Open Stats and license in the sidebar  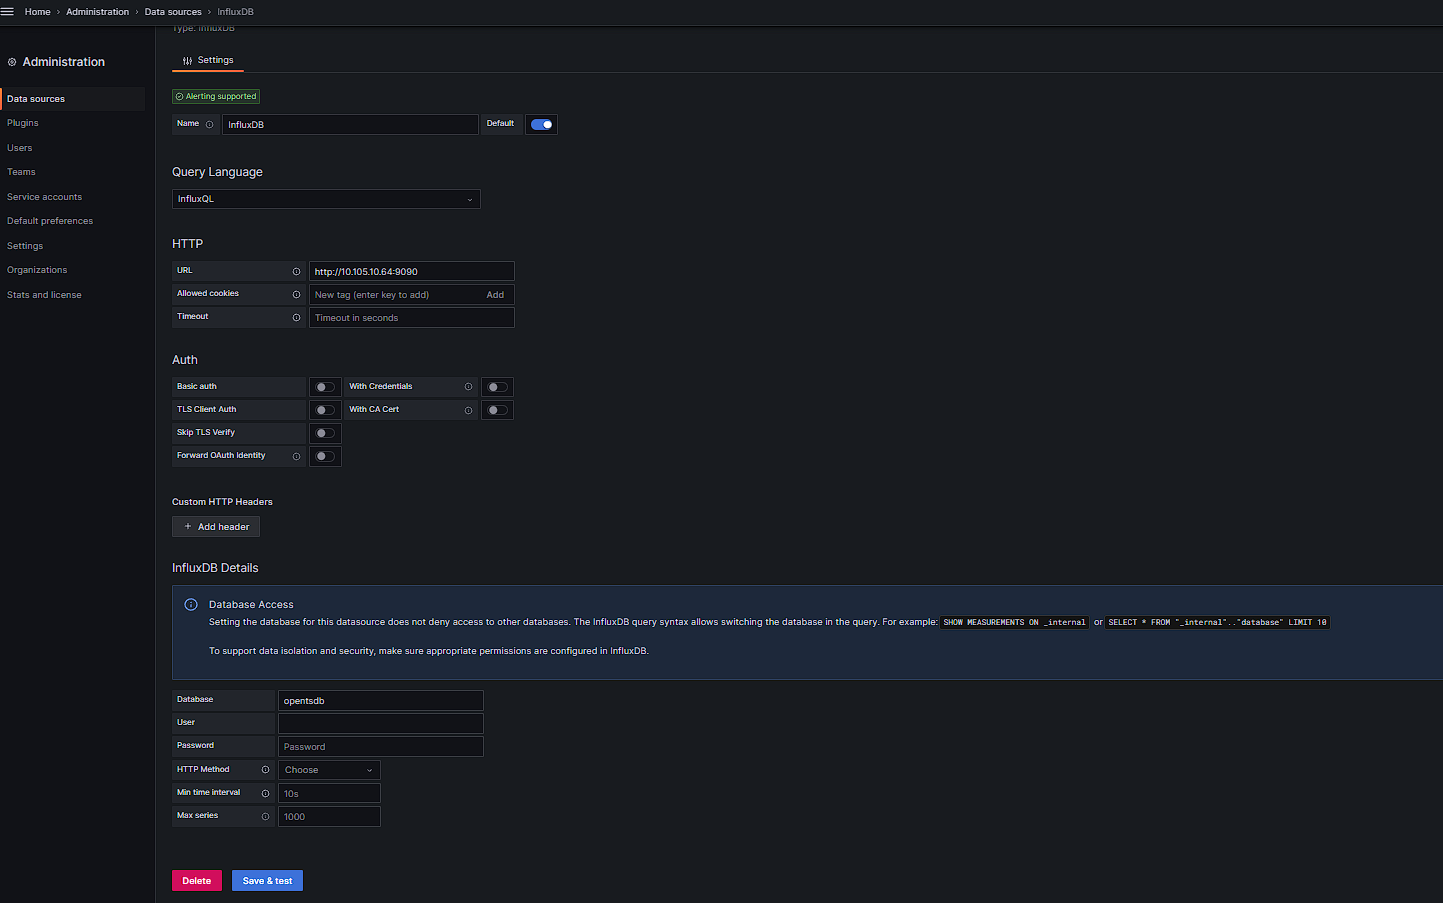44,295
